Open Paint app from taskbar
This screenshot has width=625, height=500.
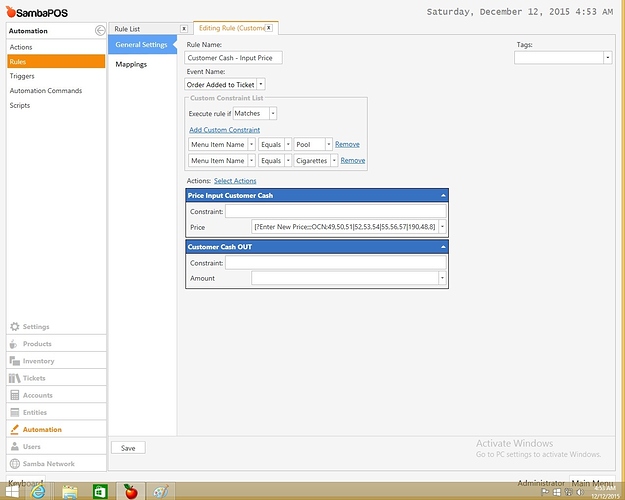(x=161, y=492)
